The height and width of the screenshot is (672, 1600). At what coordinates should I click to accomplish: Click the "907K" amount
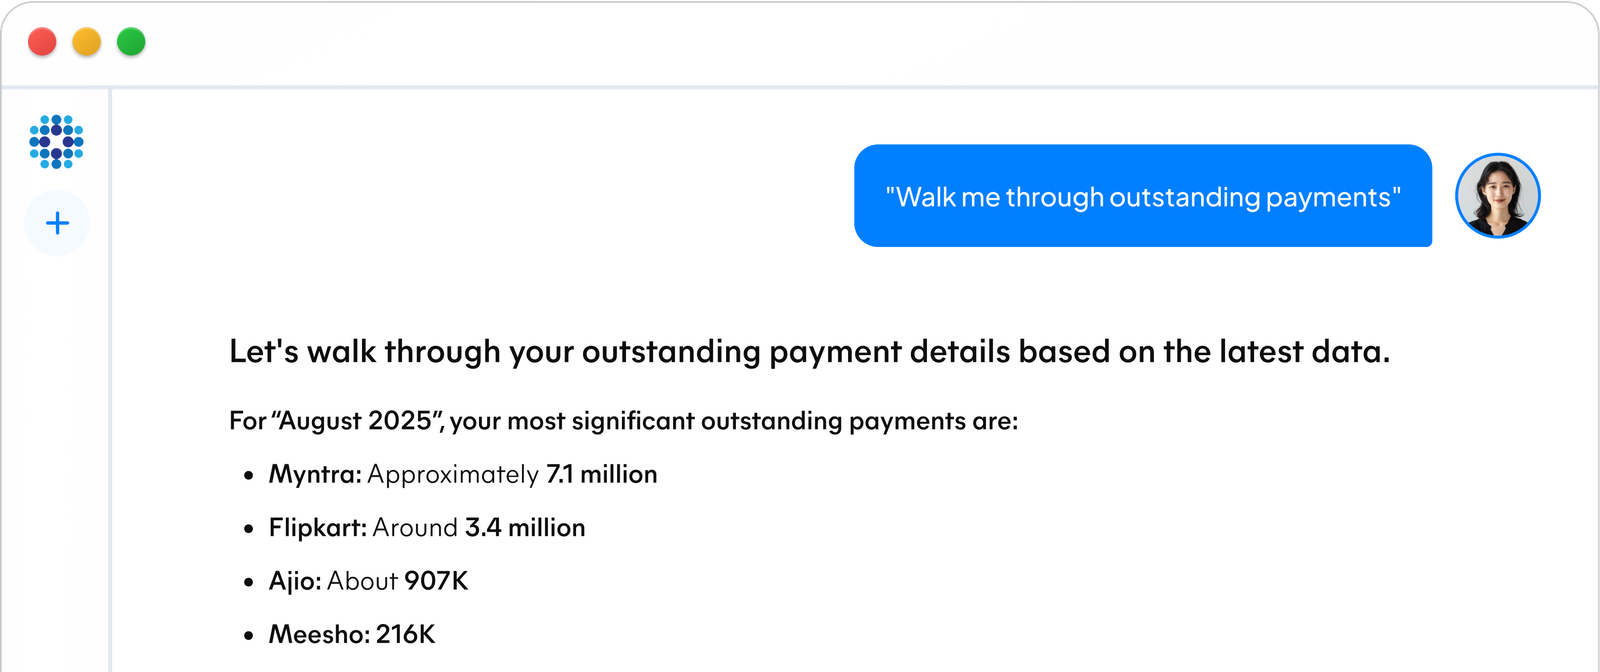pos(436,581)
